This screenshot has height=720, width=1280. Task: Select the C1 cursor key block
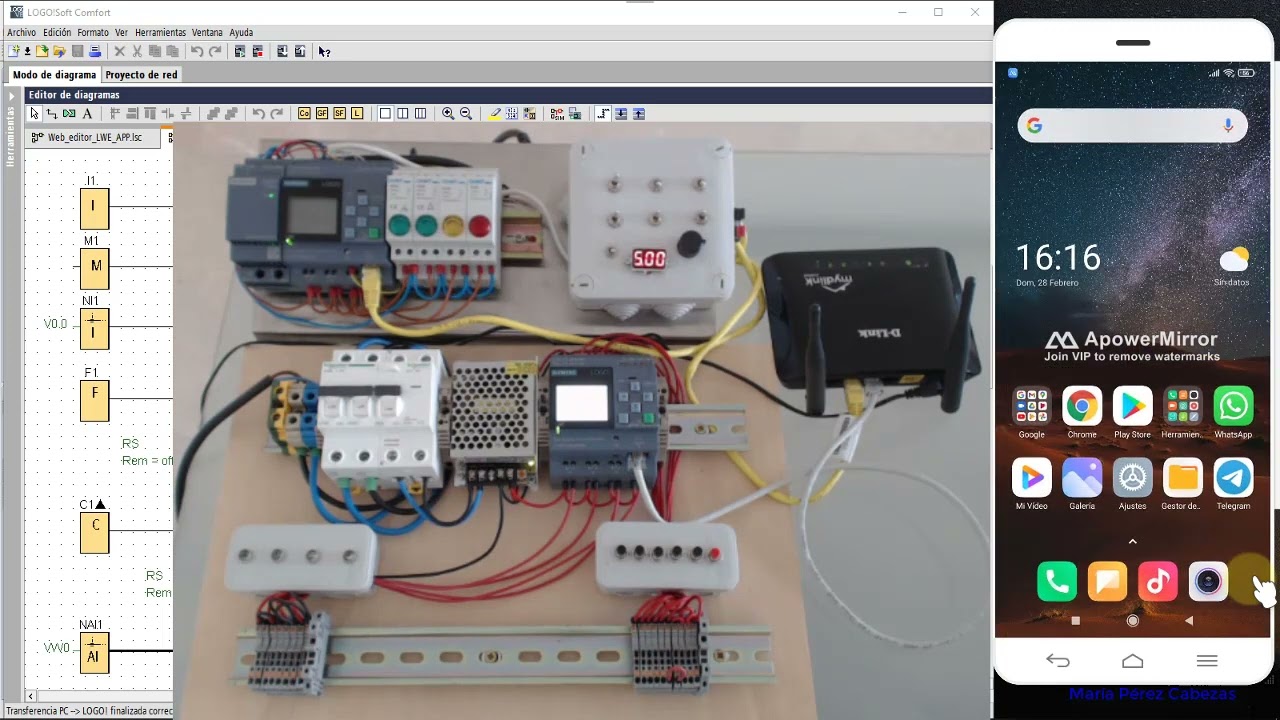click(x=94, y=532)
